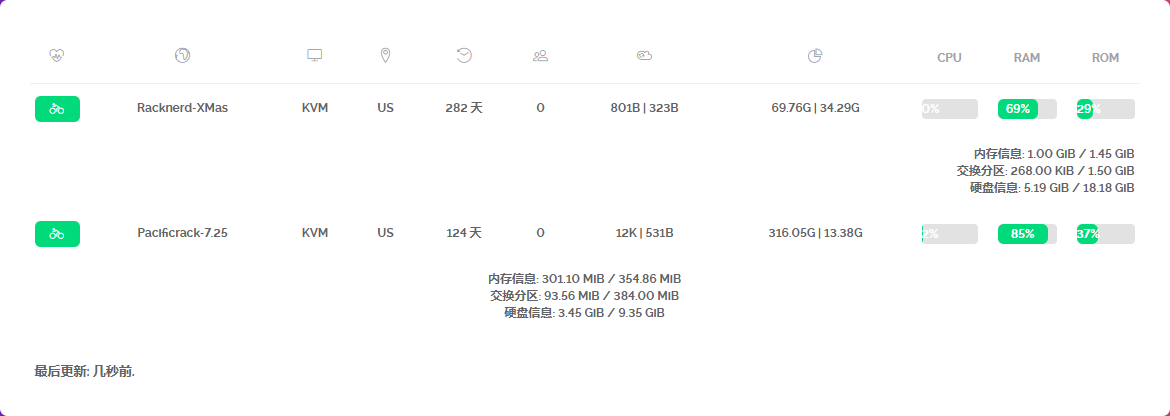Click Pacificrack traffic 316.05G | 13.38G cell
This screenshot has height=416, width=1170.
pyautogui.click(x=816, y=233)
